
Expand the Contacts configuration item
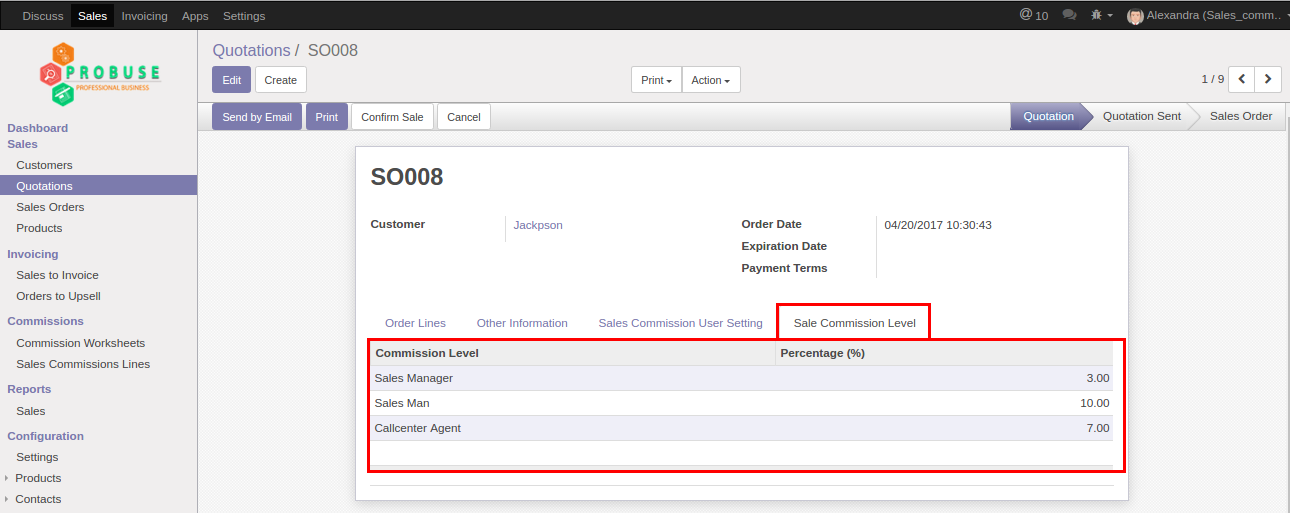pos(38,499)
